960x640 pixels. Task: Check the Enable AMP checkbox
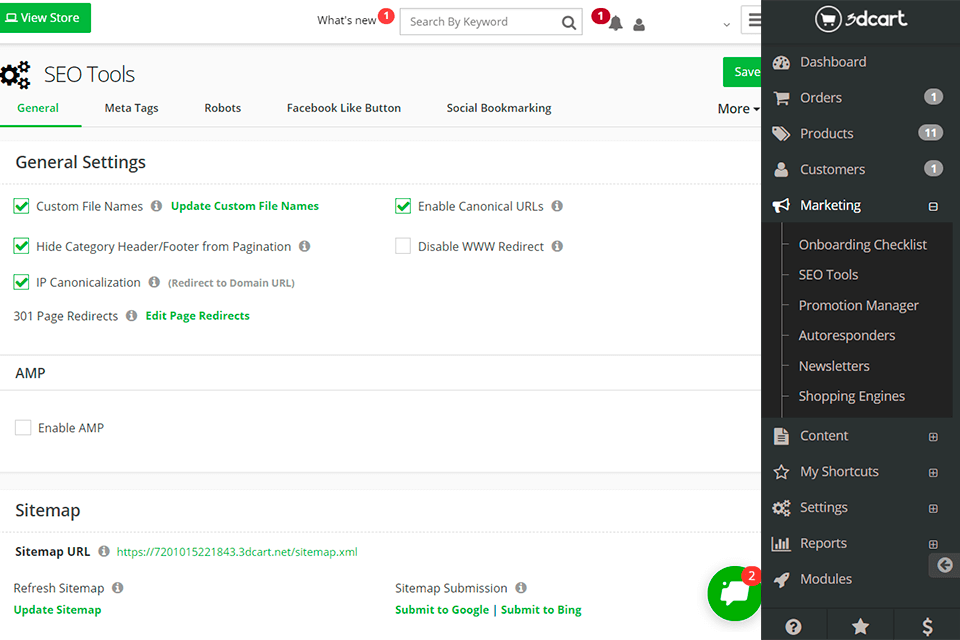[x=23, y=427]
